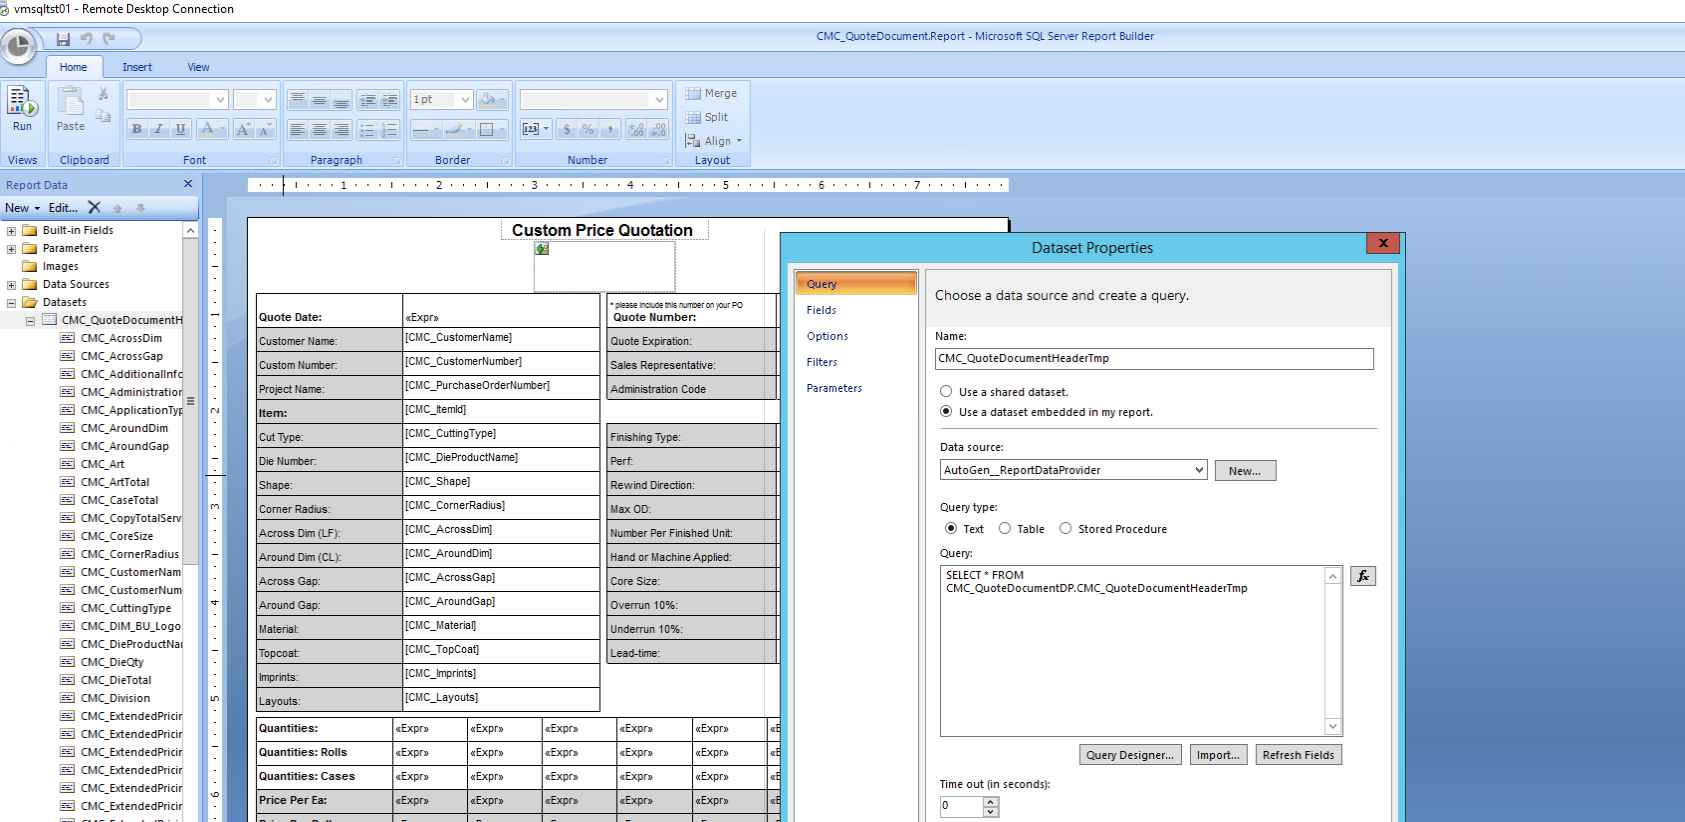Viewport: 1685px width, 822px height.
Task: Toggle Bold formatting in Font group
Action: tap(137, 129)
